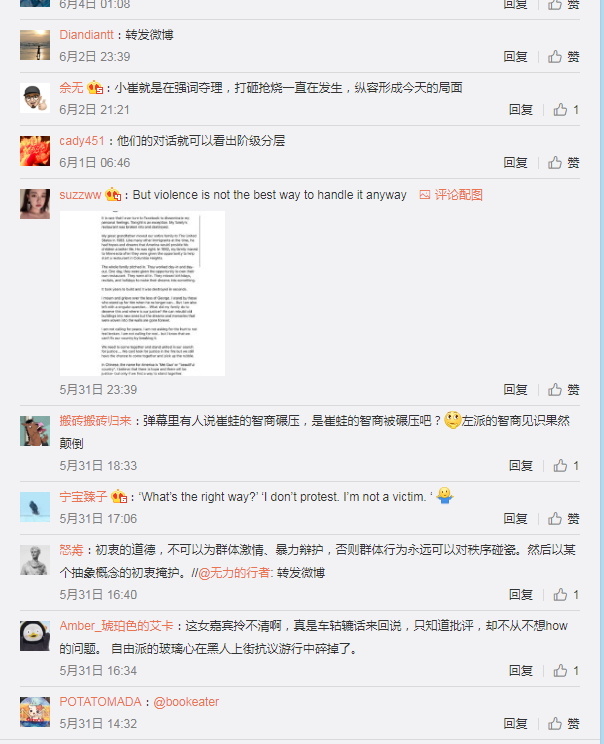
Task: Click the 评论配图 link
Action: click(451, 195)
